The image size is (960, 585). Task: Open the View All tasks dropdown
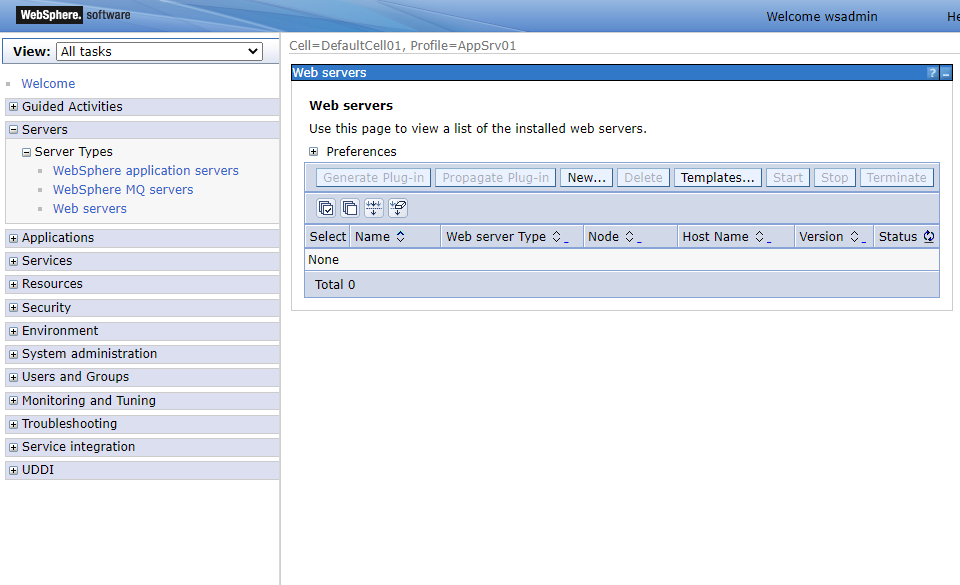point(159,51)
